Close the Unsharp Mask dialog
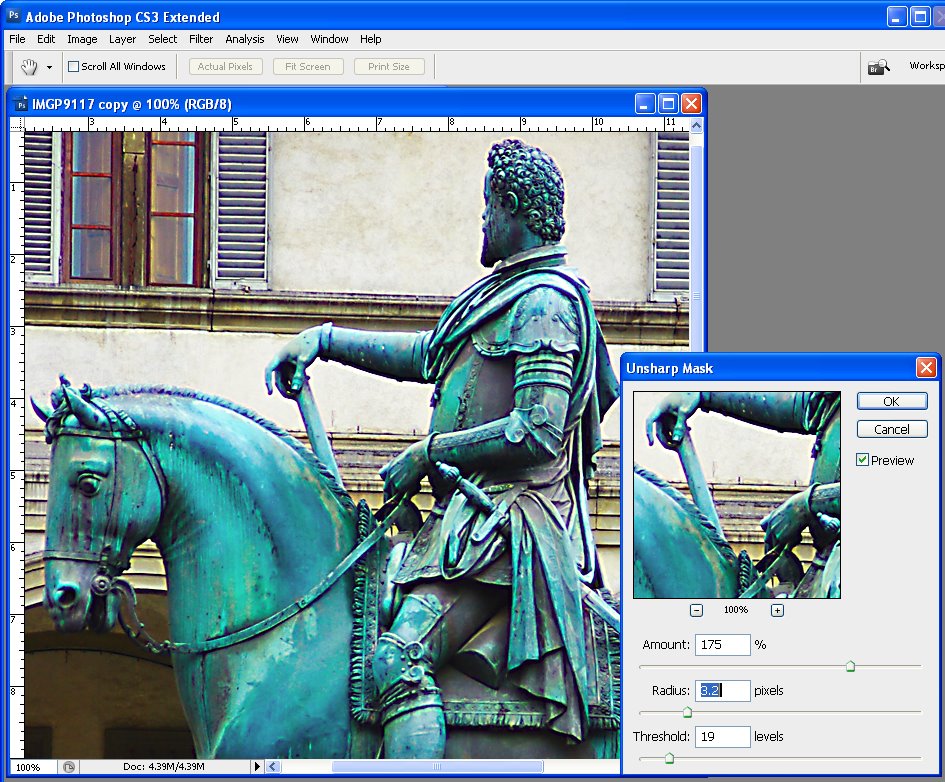This screenshot has width=945, height=782. [926, 368]
